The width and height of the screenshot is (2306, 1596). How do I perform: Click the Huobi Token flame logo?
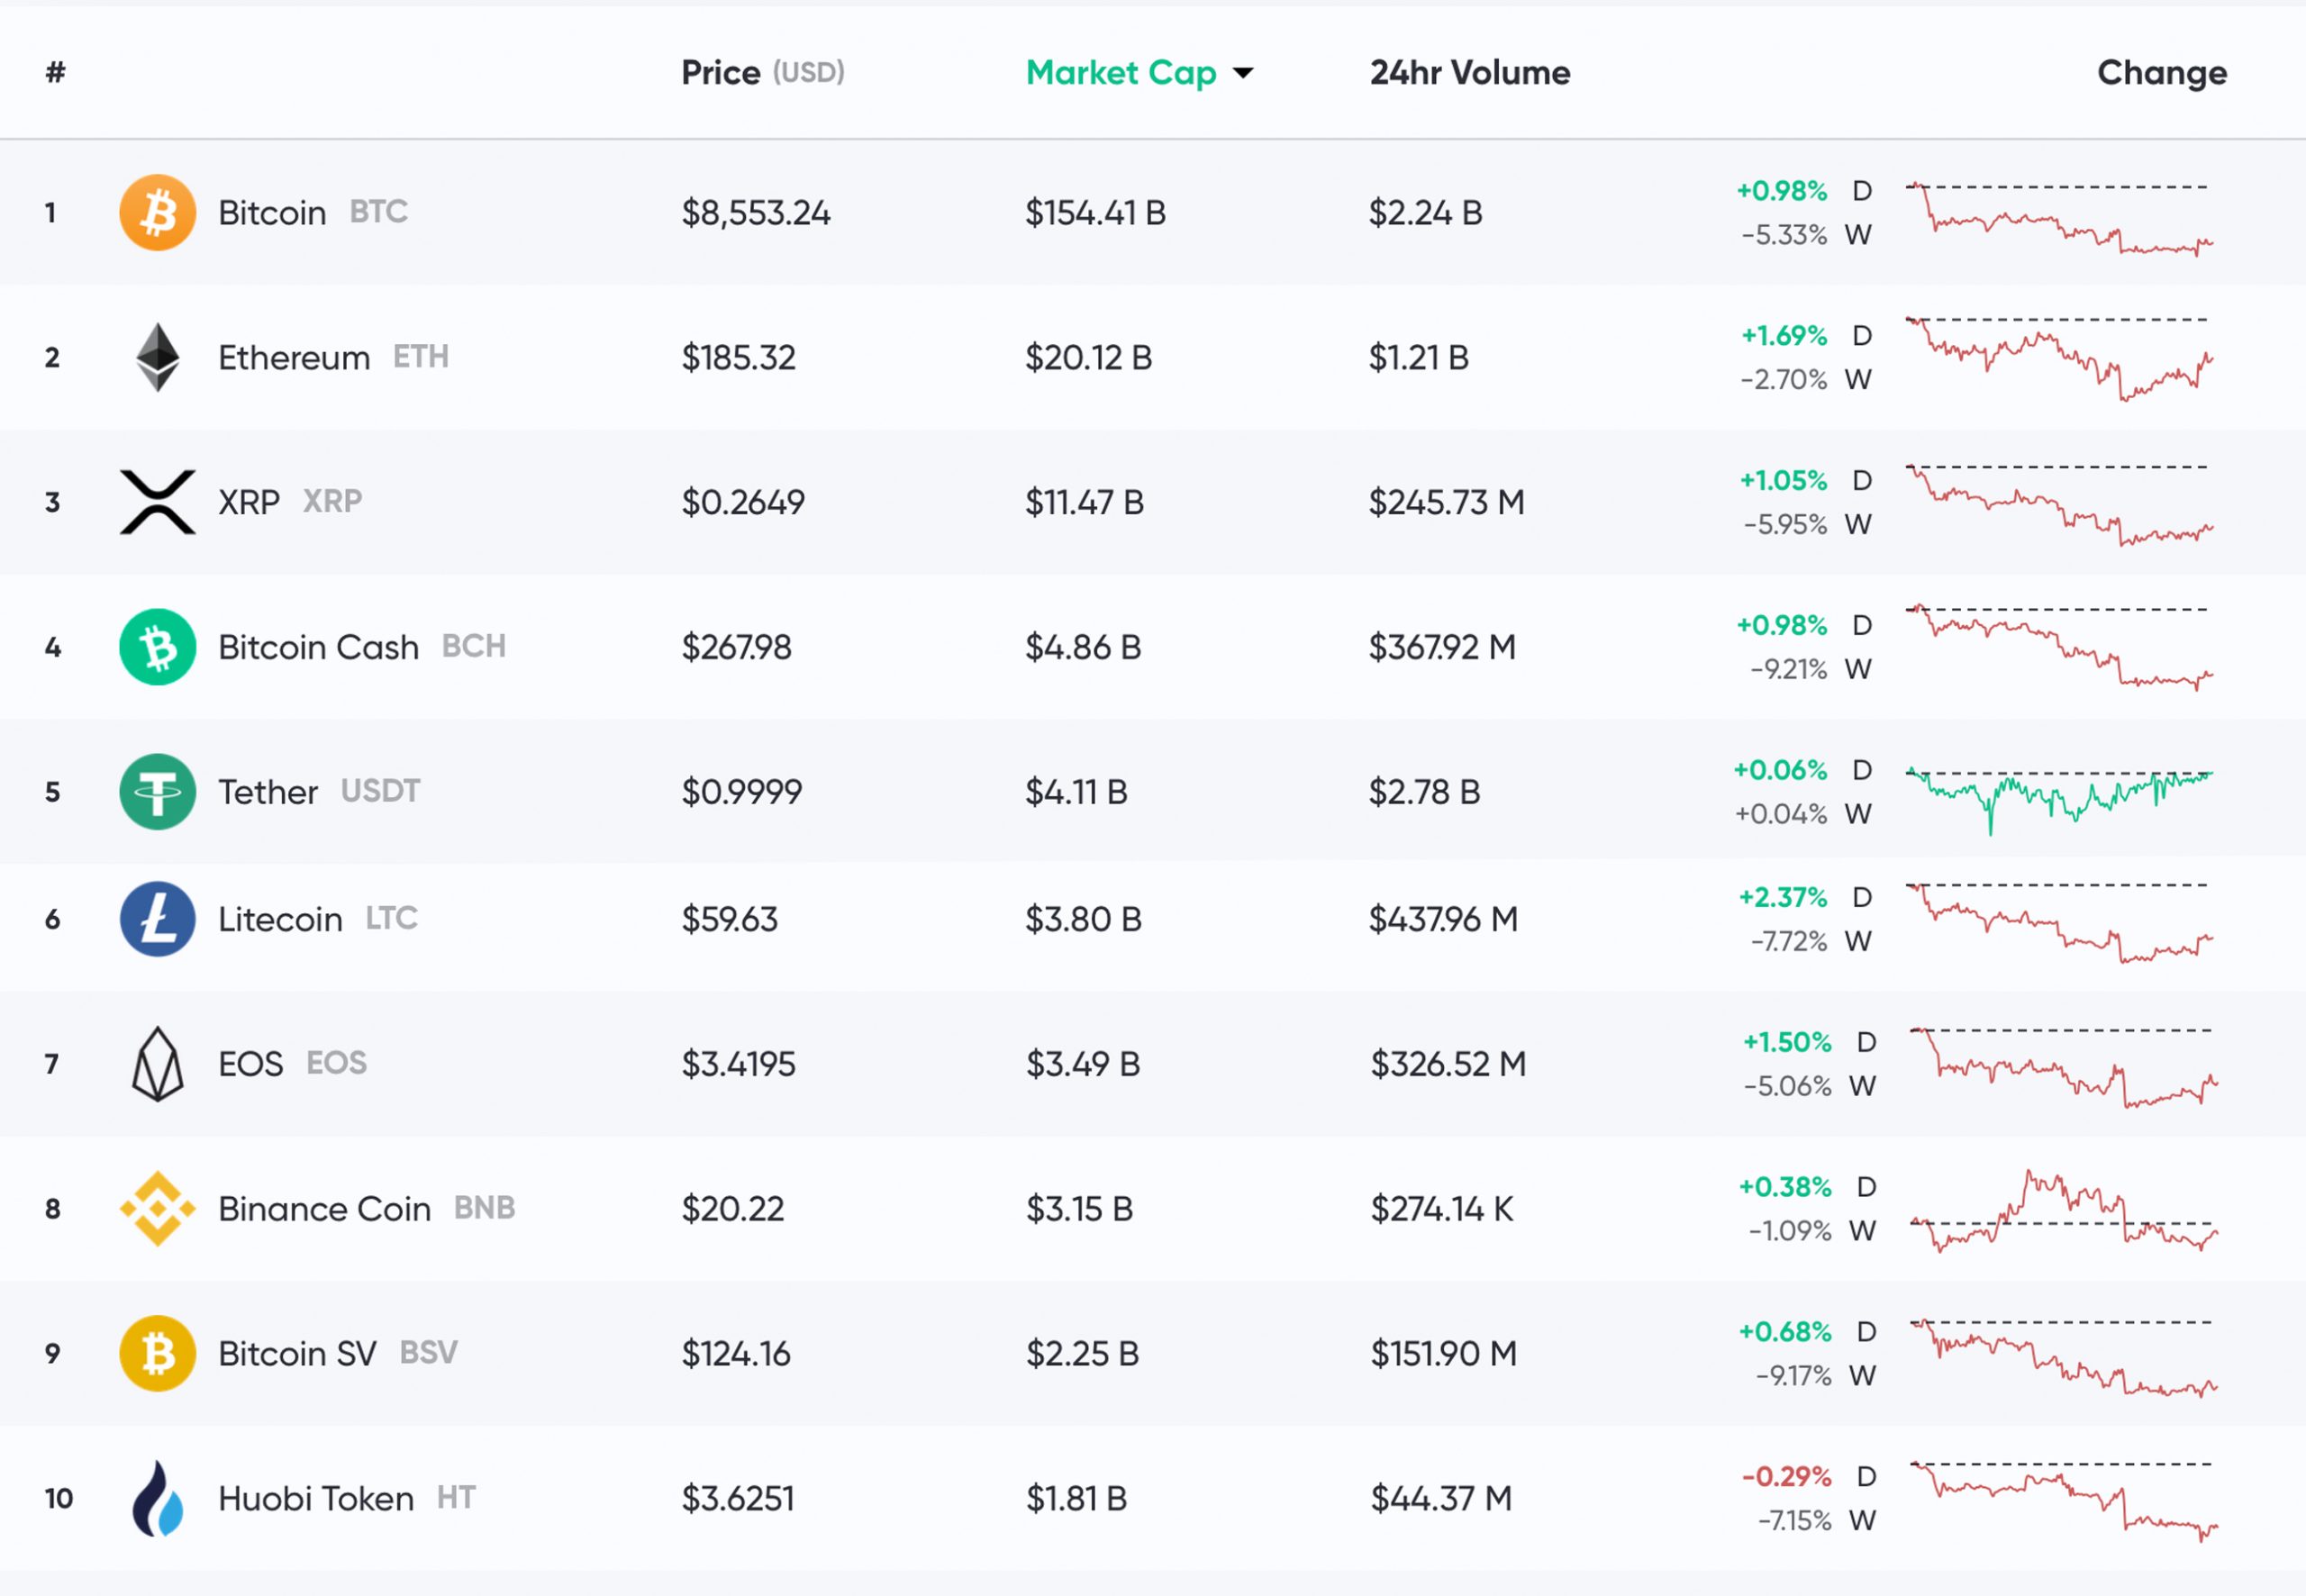pos(157,1498)
